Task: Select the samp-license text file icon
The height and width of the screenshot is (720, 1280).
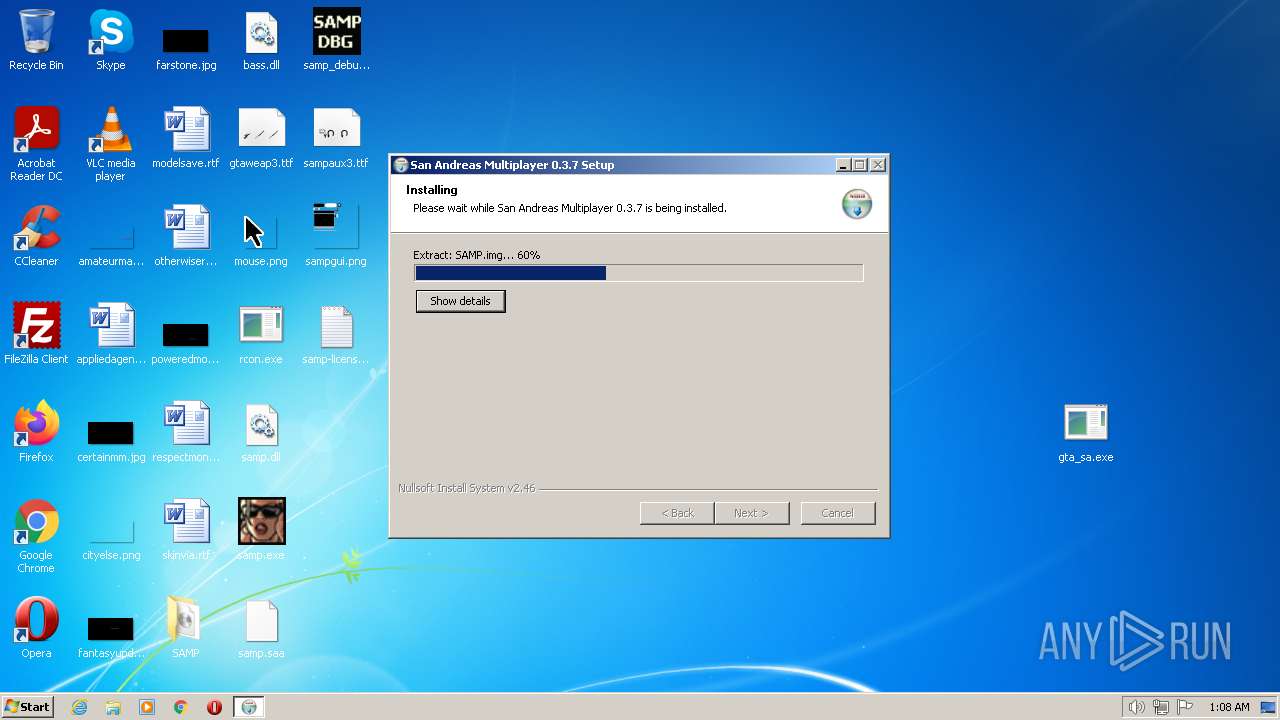Action: pyautogui.click(x=336, y=334)
